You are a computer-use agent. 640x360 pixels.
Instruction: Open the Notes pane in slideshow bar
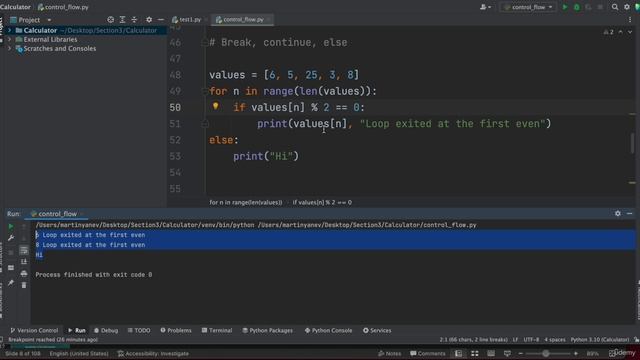[389, 353]
